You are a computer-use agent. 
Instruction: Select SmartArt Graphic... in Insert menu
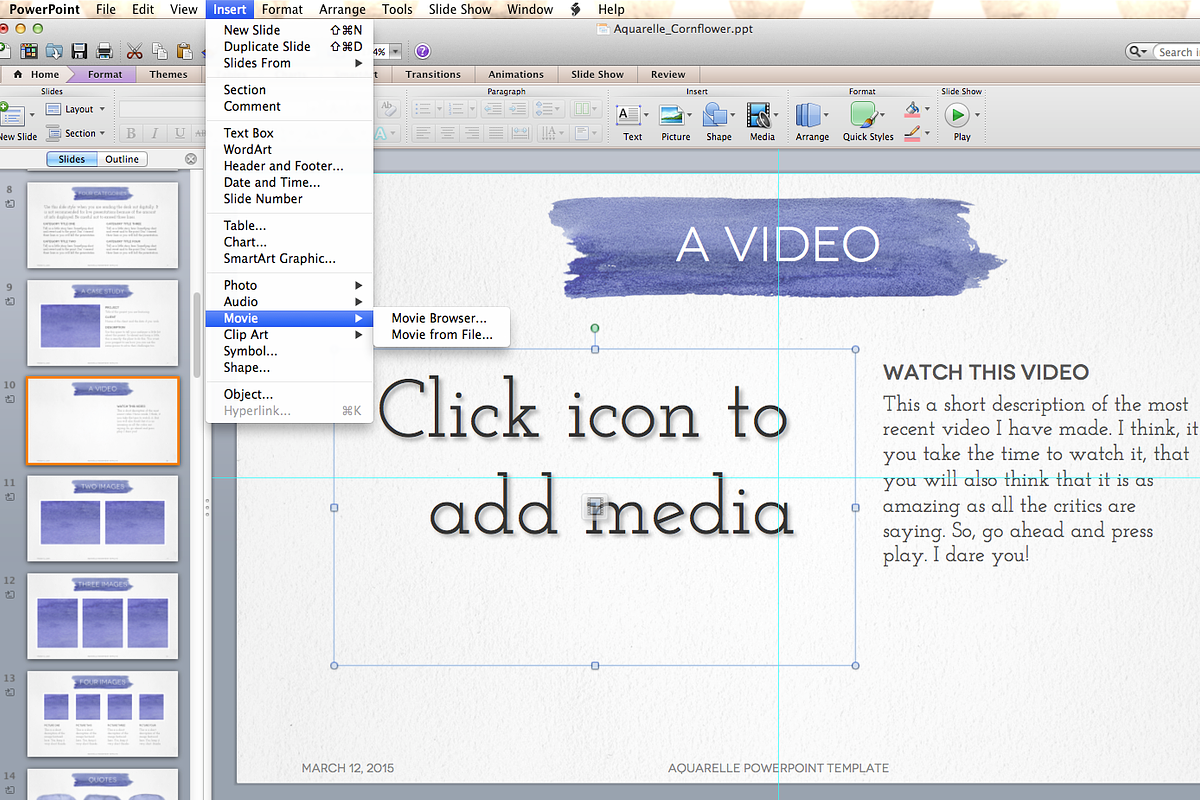[x=280, y=259]
